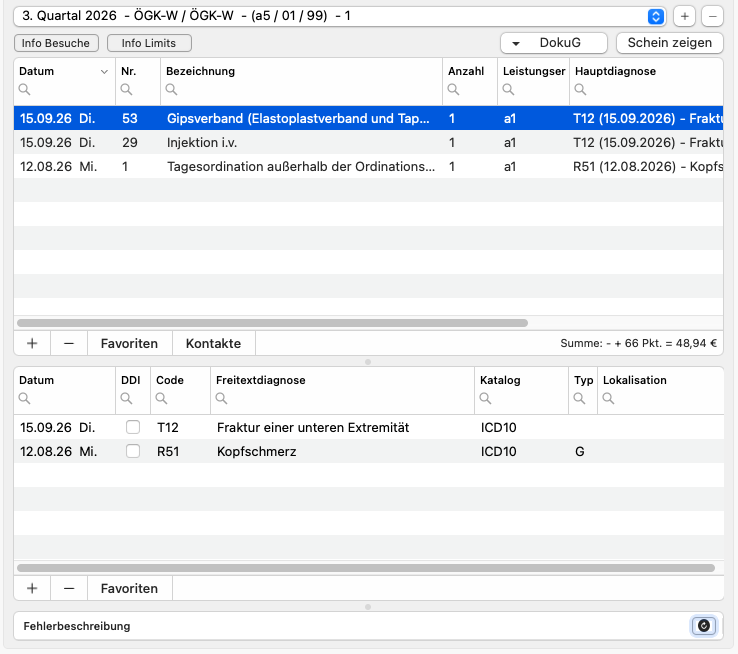The width and height of the screenshot is (738, 654).
Task: Click the search icon under the Freitextdiagnose column
Action: 221,399
